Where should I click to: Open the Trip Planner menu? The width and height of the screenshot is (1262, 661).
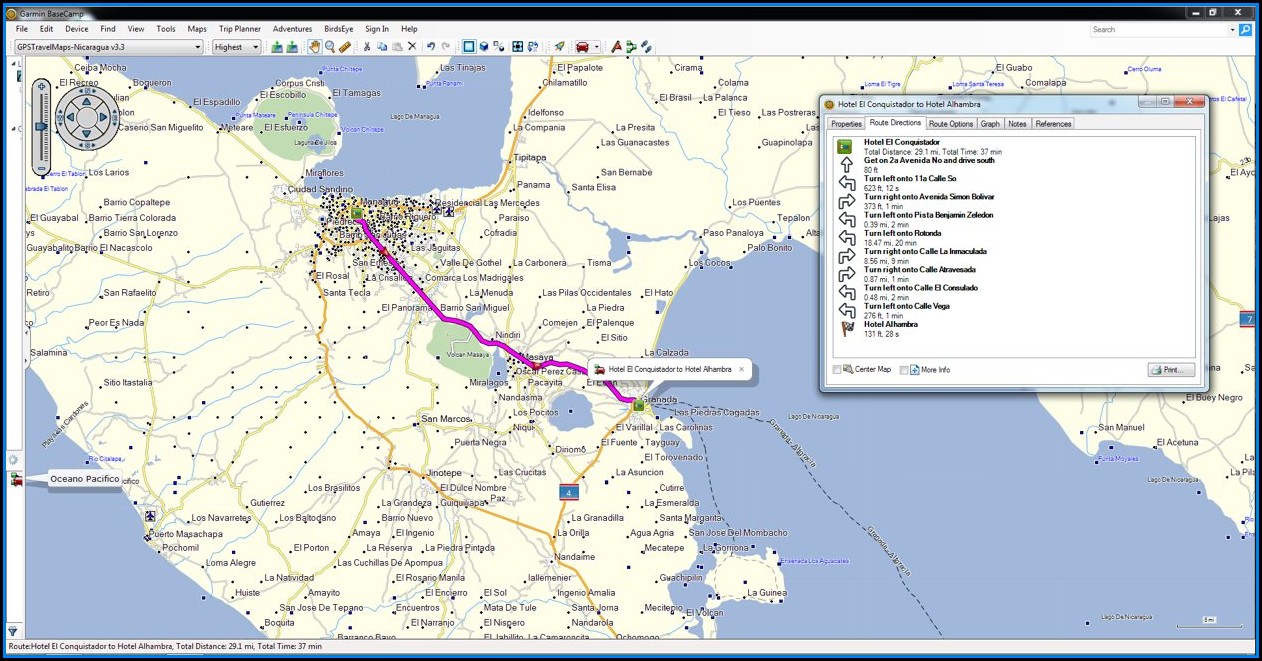(x=240, y=29)
